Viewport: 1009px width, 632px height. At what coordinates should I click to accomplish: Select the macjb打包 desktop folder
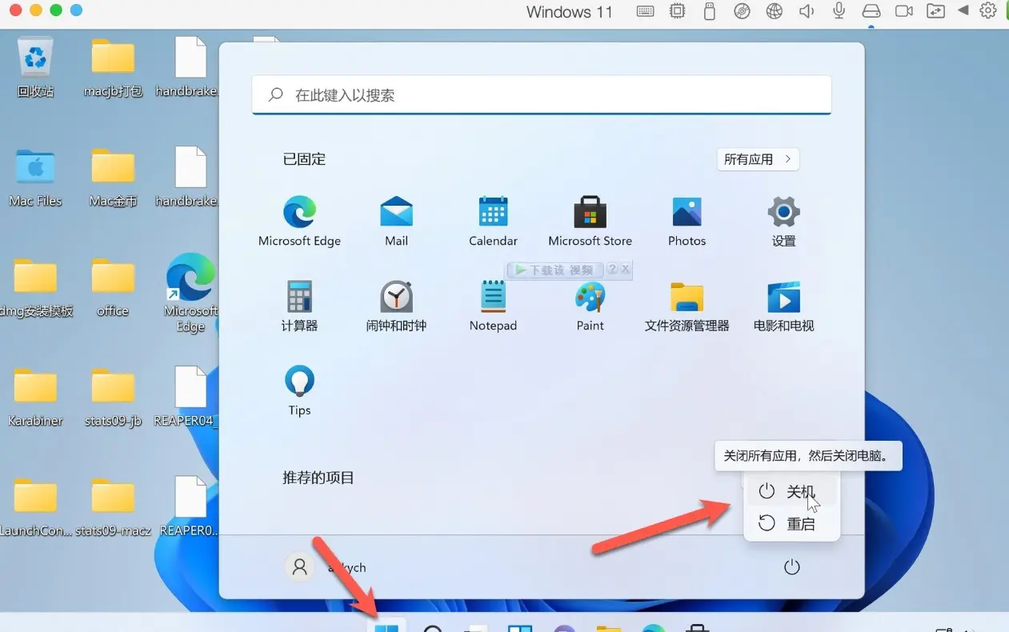113,67
